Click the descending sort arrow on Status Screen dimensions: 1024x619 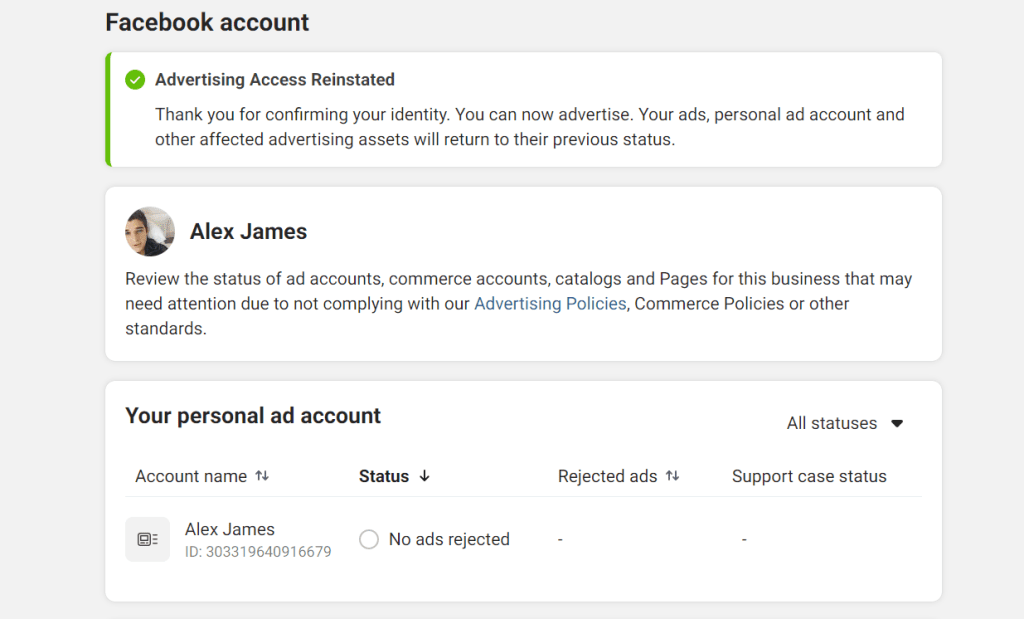coord(425,476)
